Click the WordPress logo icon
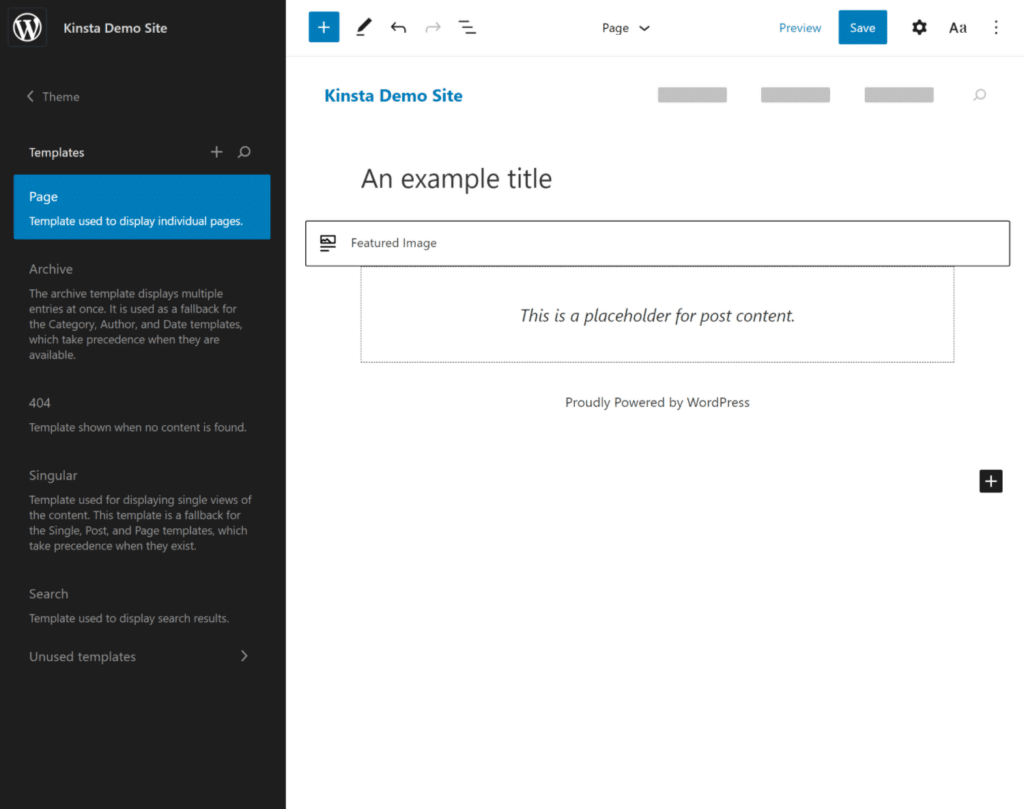This screenshot has width=1024, height=809. coord(27,28)
